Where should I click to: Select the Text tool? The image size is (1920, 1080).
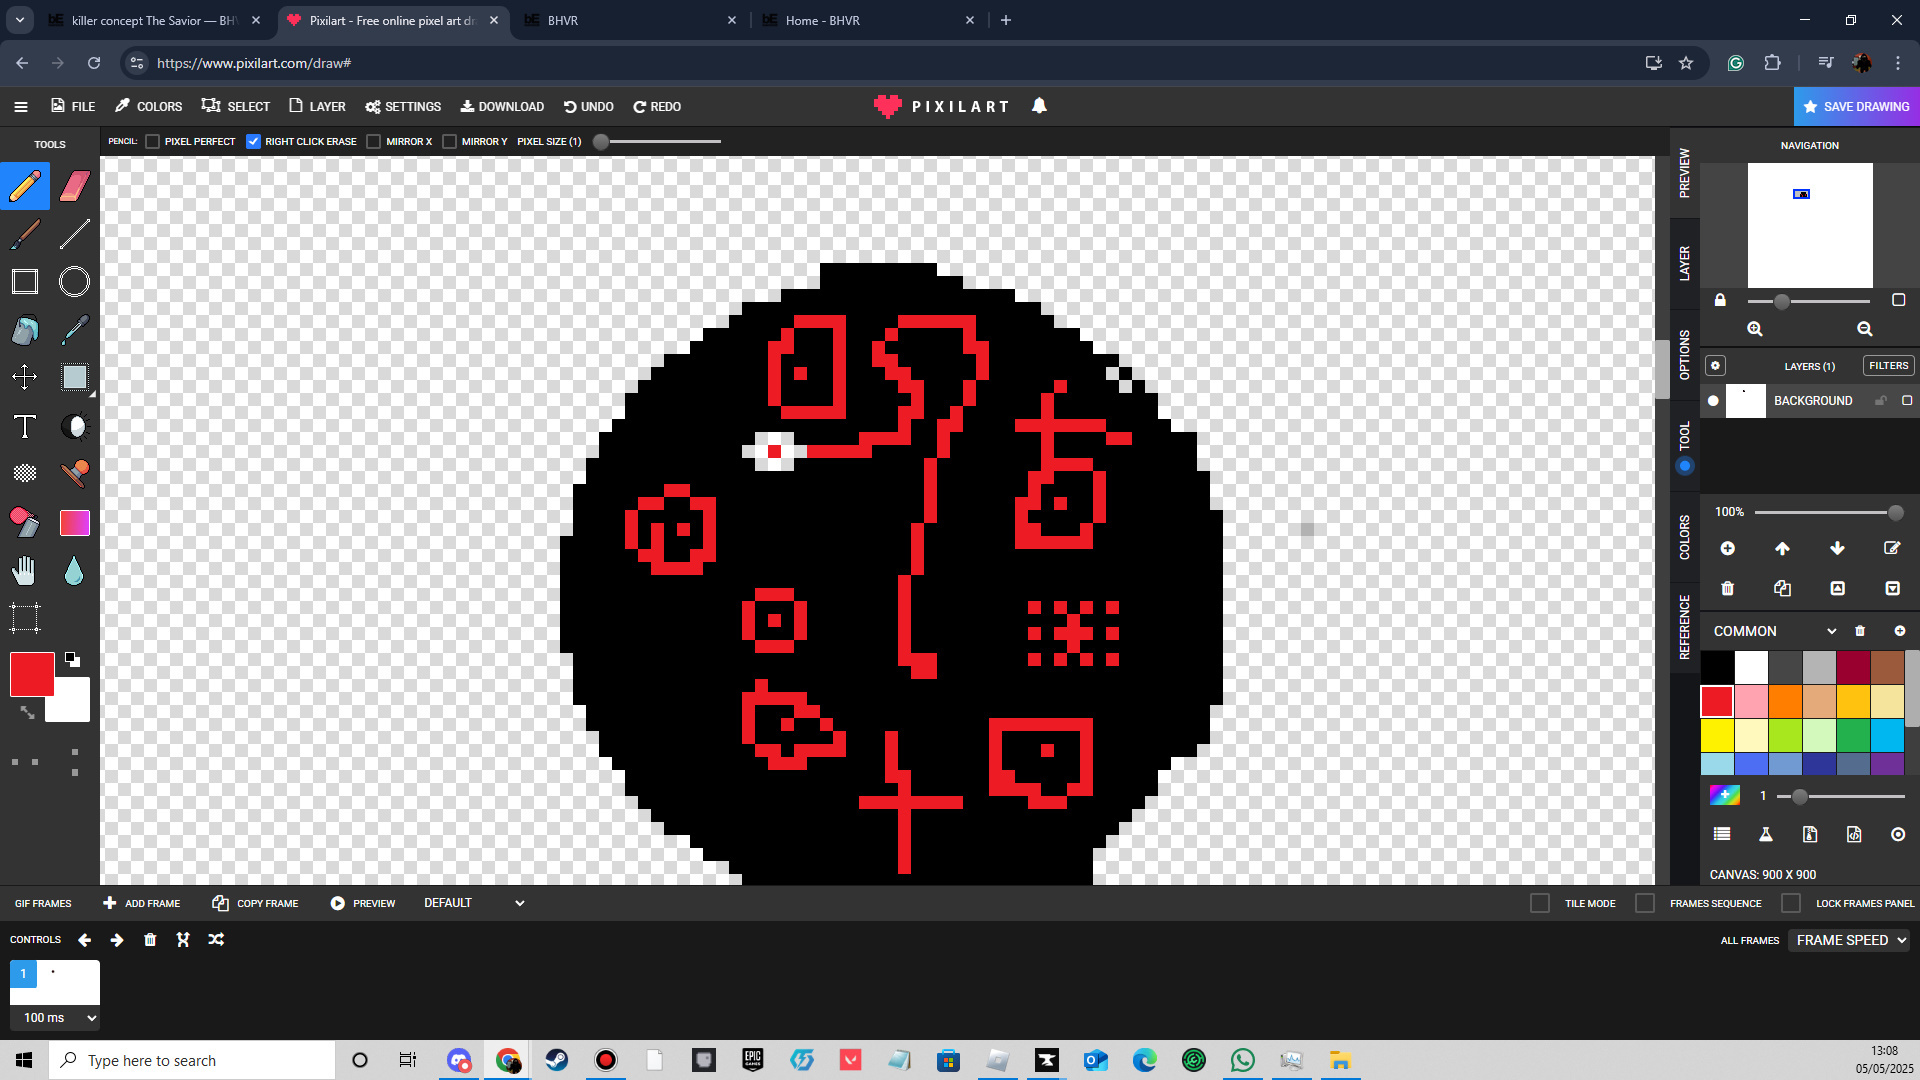tap(25, 427)
